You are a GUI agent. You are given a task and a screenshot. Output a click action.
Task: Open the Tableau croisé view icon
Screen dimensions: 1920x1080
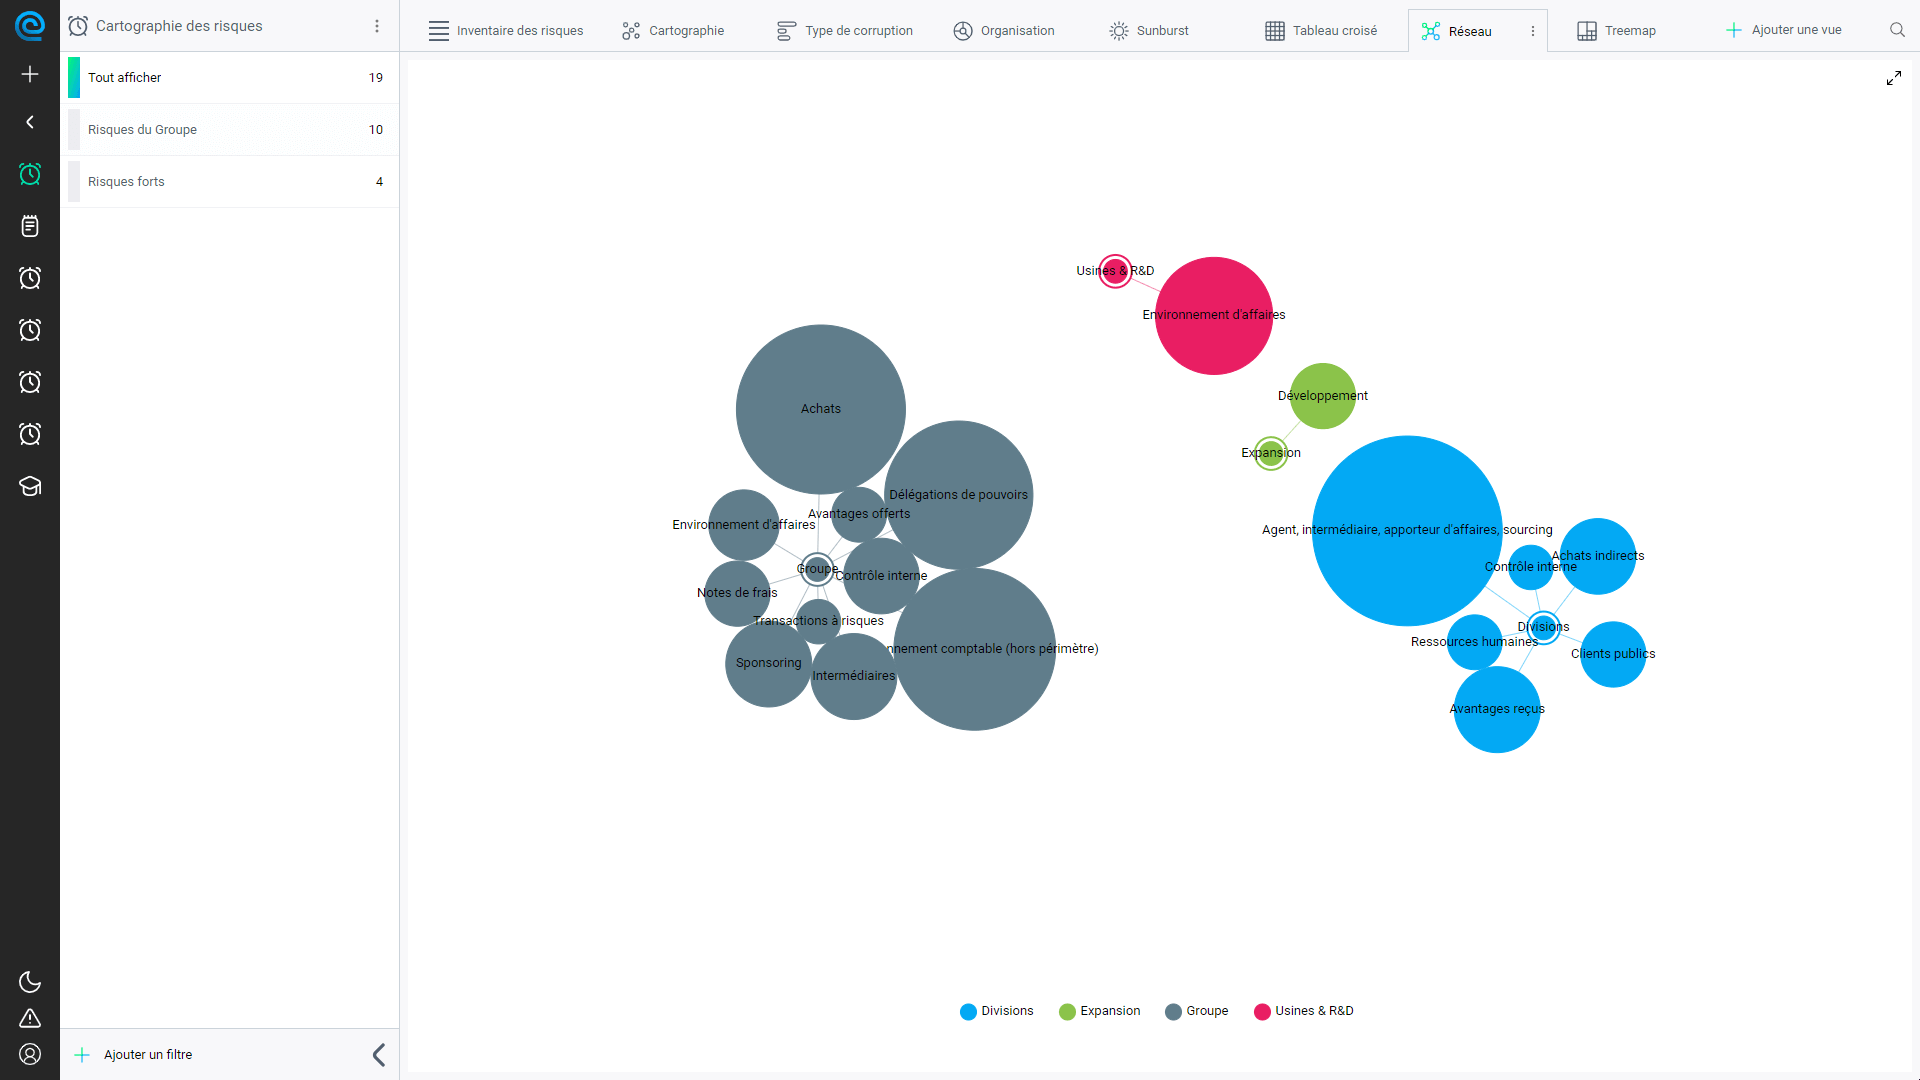1276,29
